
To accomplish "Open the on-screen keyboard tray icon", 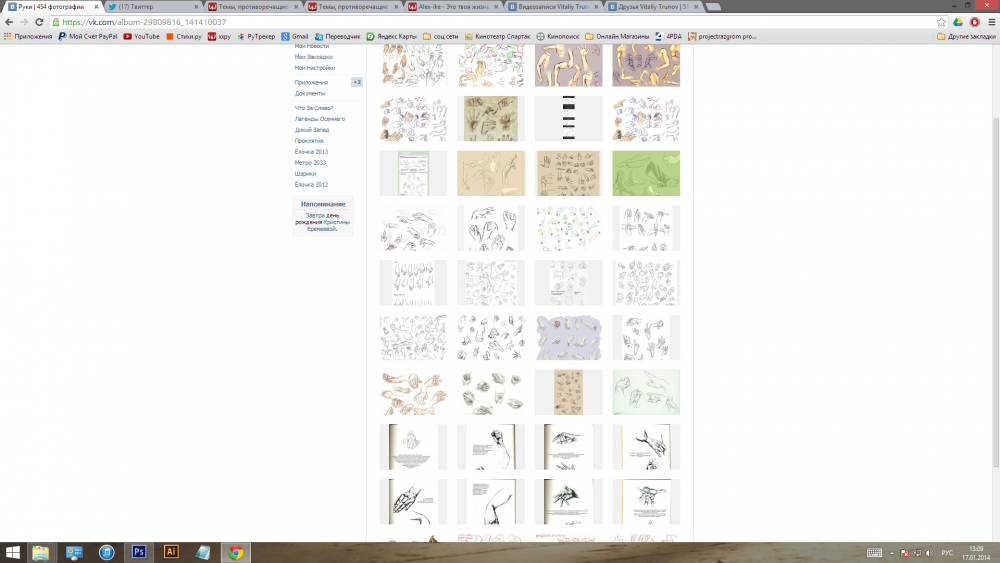I will point(874,553).
